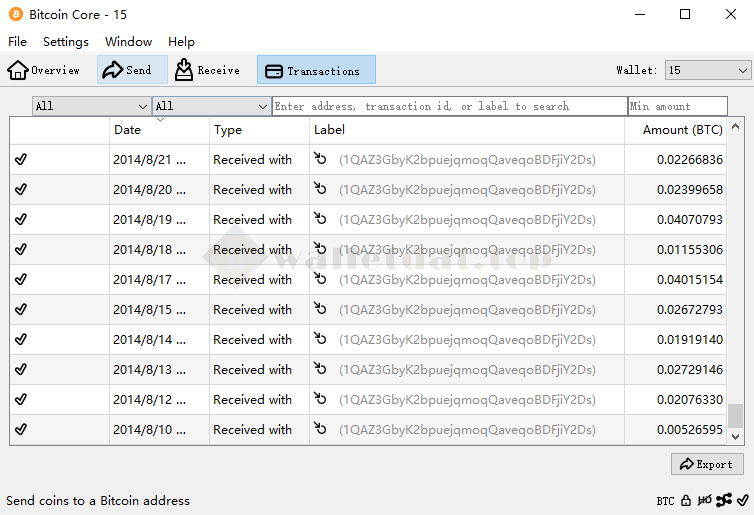Sort transactions by Date column header
Image resolution: width=754 pixels, height=515 pixels.
click(x=160, y=130)
